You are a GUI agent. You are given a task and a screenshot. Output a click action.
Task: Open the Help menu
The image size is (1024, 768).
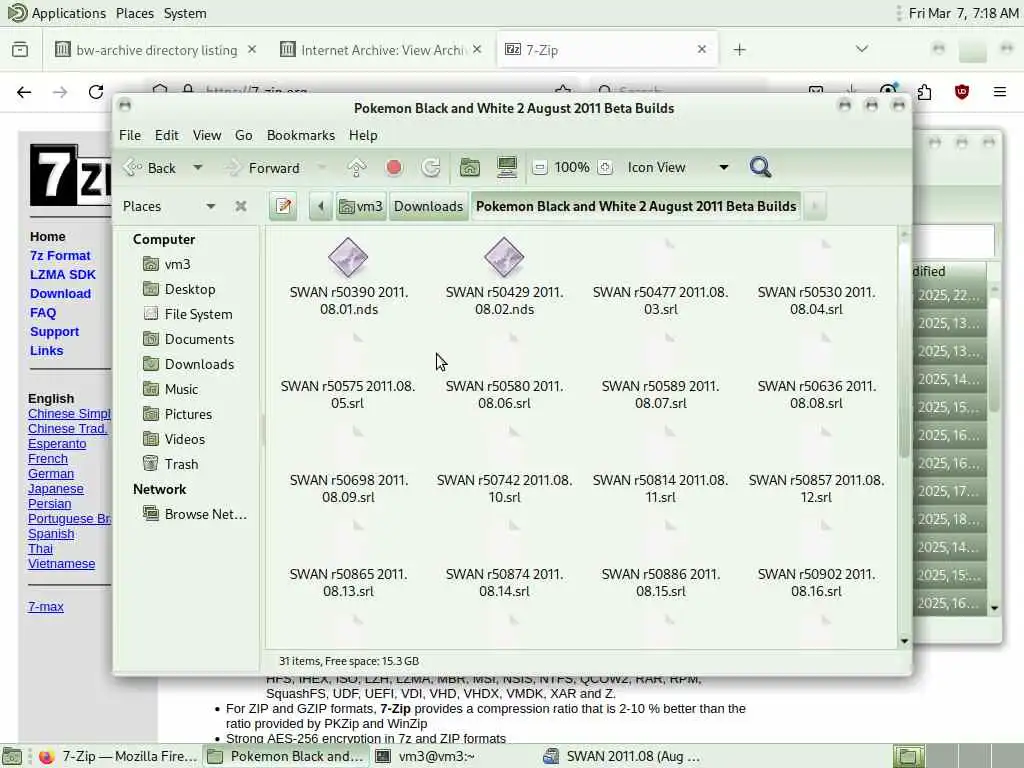tap(363, 135)
